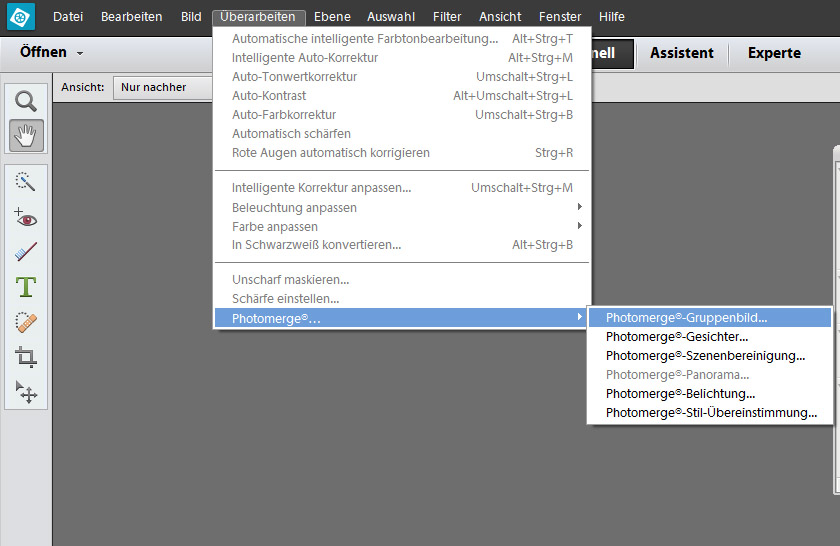Select the Move tool

(x=26, y=392)
